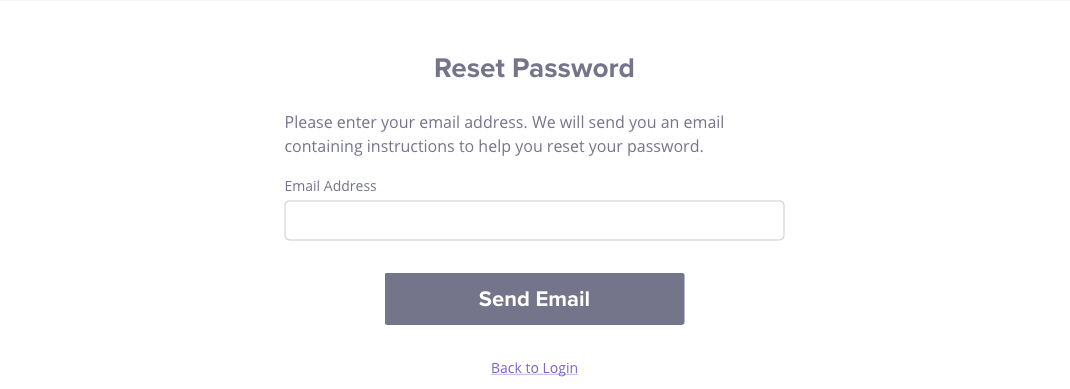Screen dimensions: 1070x389
Task: Click "We will send you an email" text
Action: [628, 122]
